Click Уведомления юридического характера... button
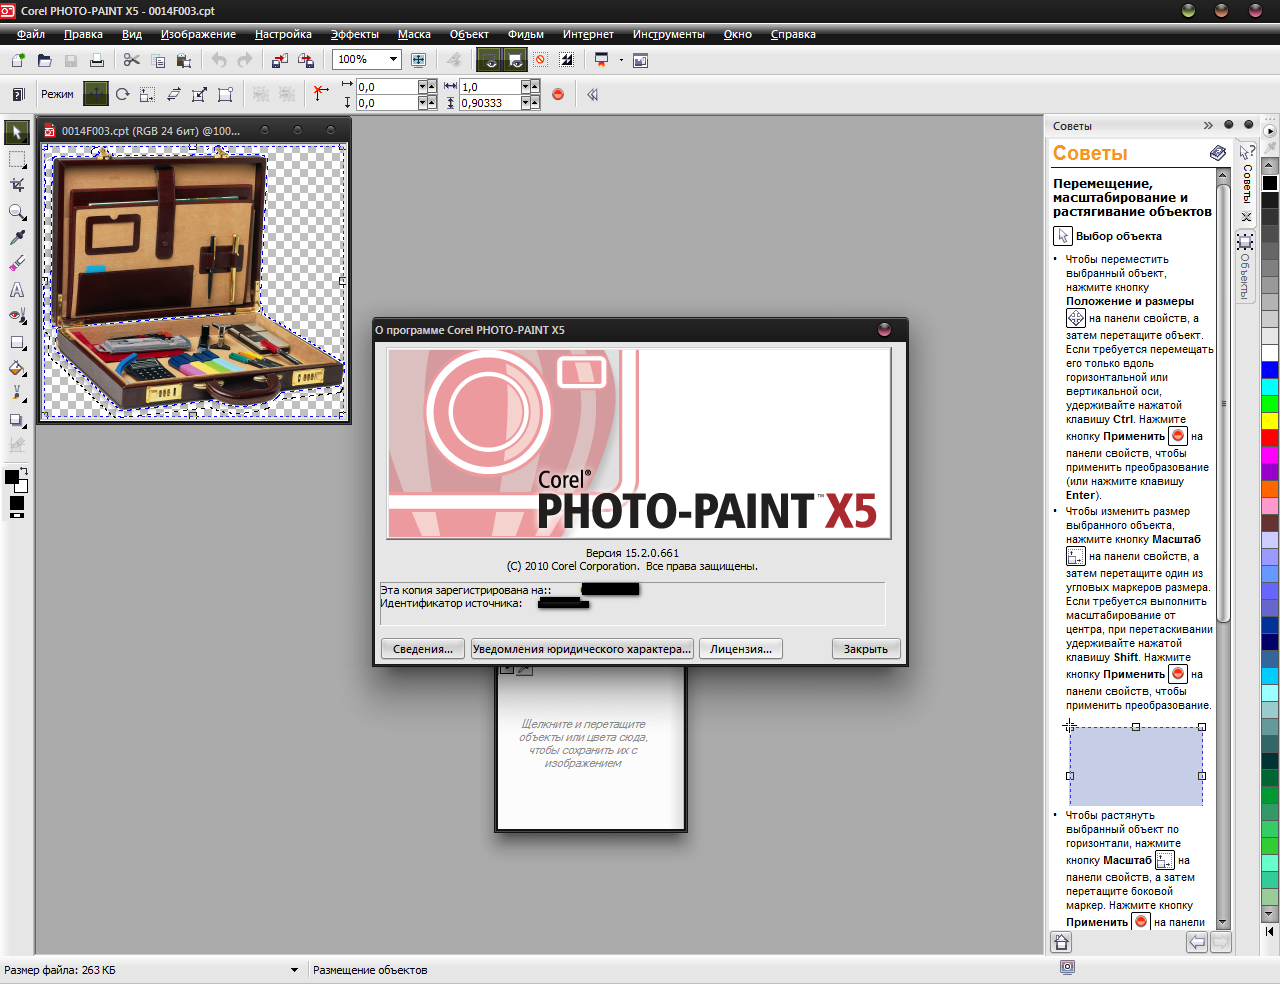This screenshot has height=984, width=1280. click(x=582, y=649)
